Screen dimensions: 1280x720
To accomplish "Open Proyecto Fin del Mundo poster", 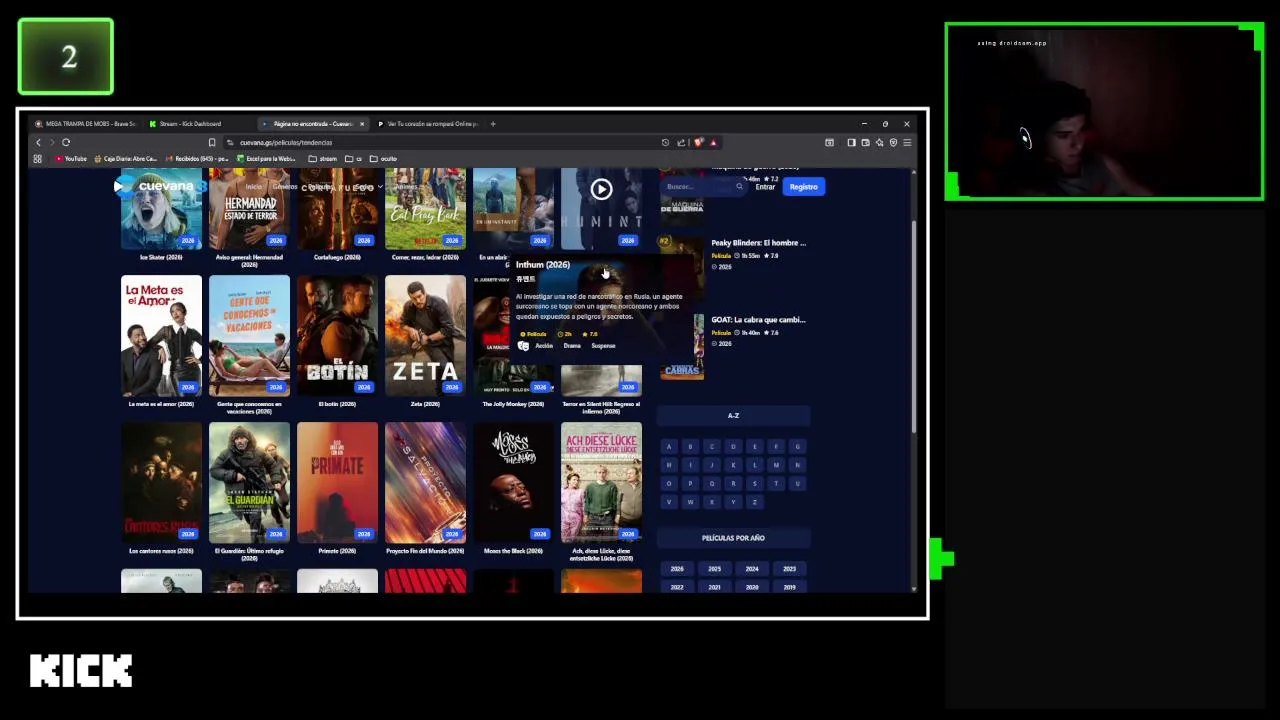I will pyautogui.click(x=425, y=483).
